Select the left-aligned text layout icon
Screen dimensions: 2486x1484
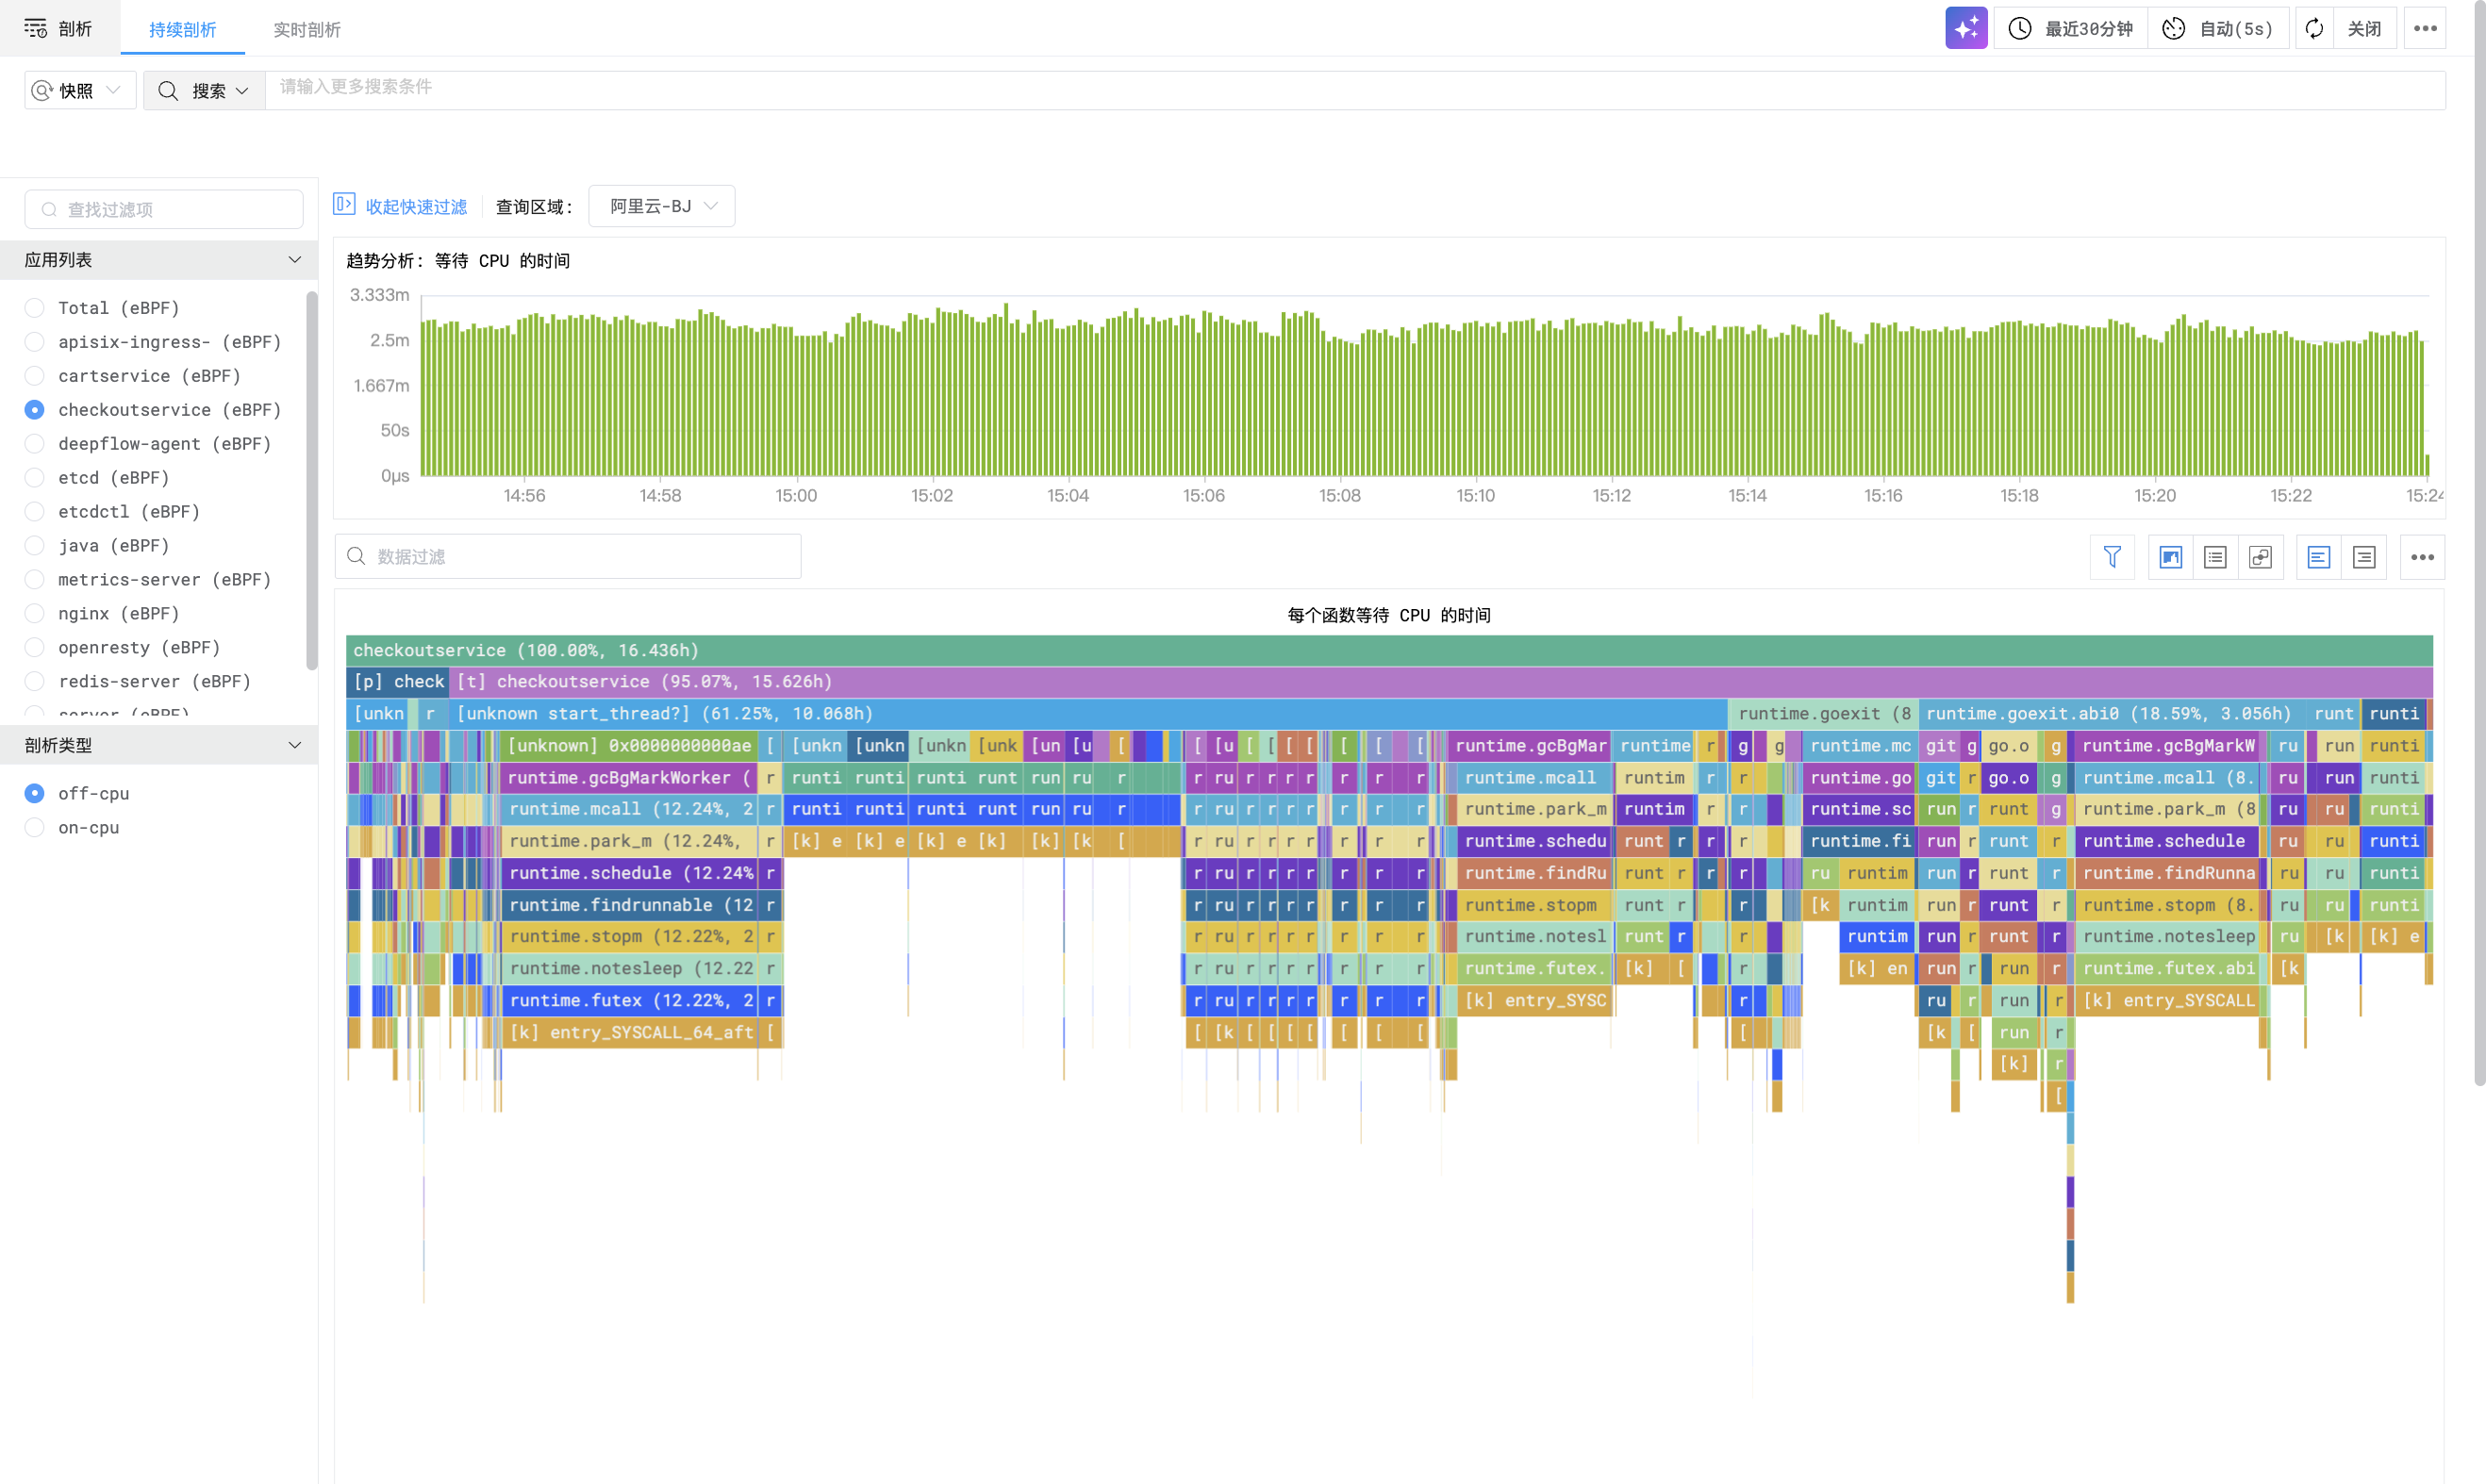click(x=2318, y=557)
